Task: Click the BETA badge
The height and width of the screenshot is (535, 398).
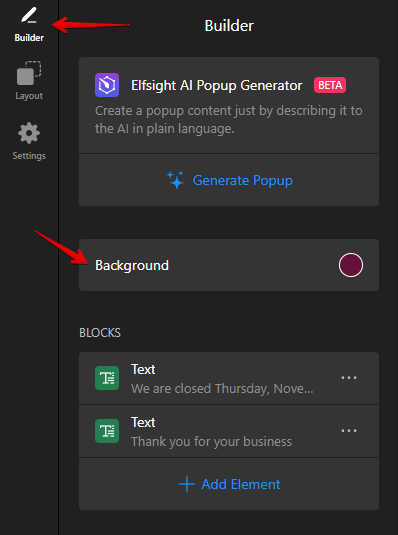Action: click(x=330, y=85)
